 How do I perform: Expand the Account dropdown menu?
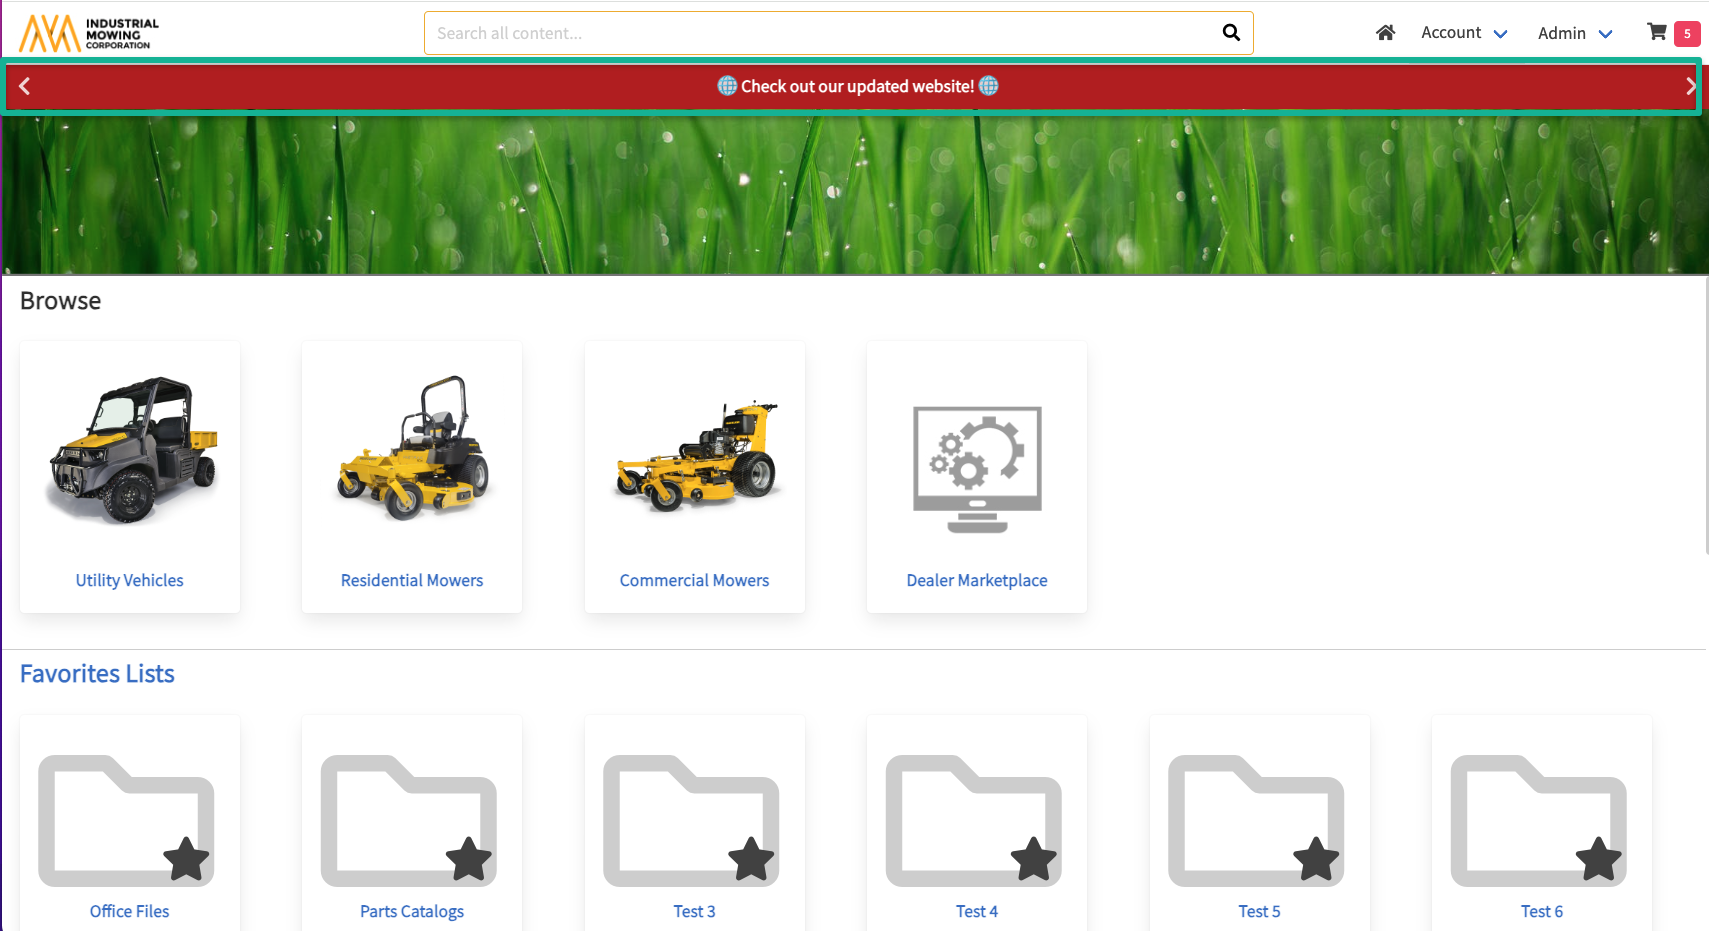coord(1463,33)
